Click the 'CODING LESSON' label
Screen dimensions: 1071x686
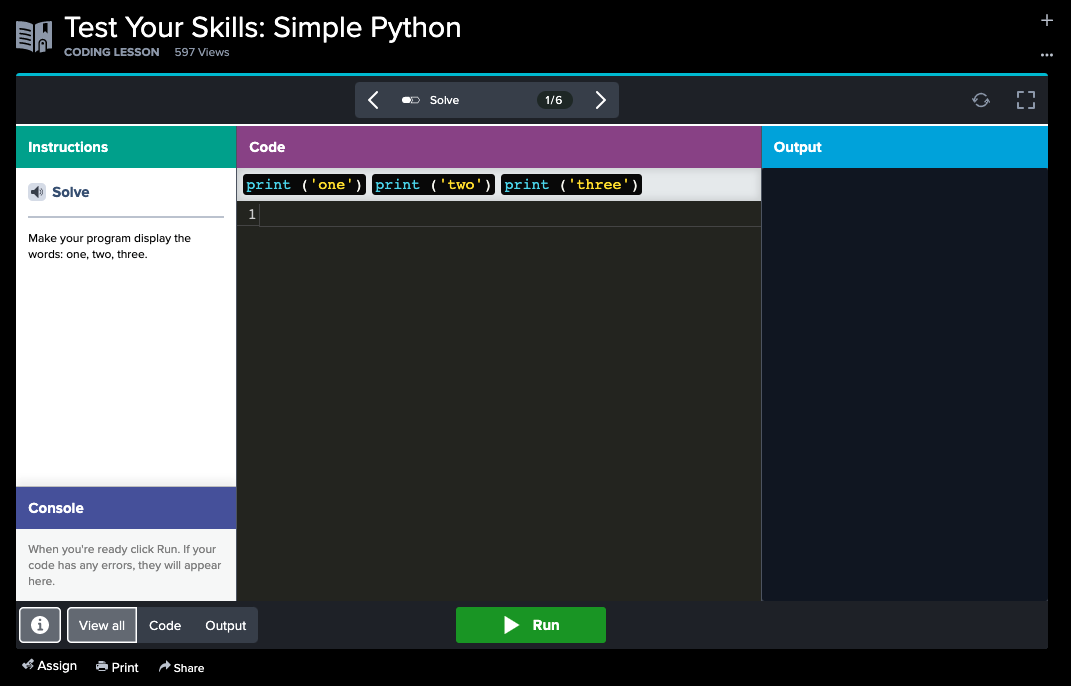111,52
